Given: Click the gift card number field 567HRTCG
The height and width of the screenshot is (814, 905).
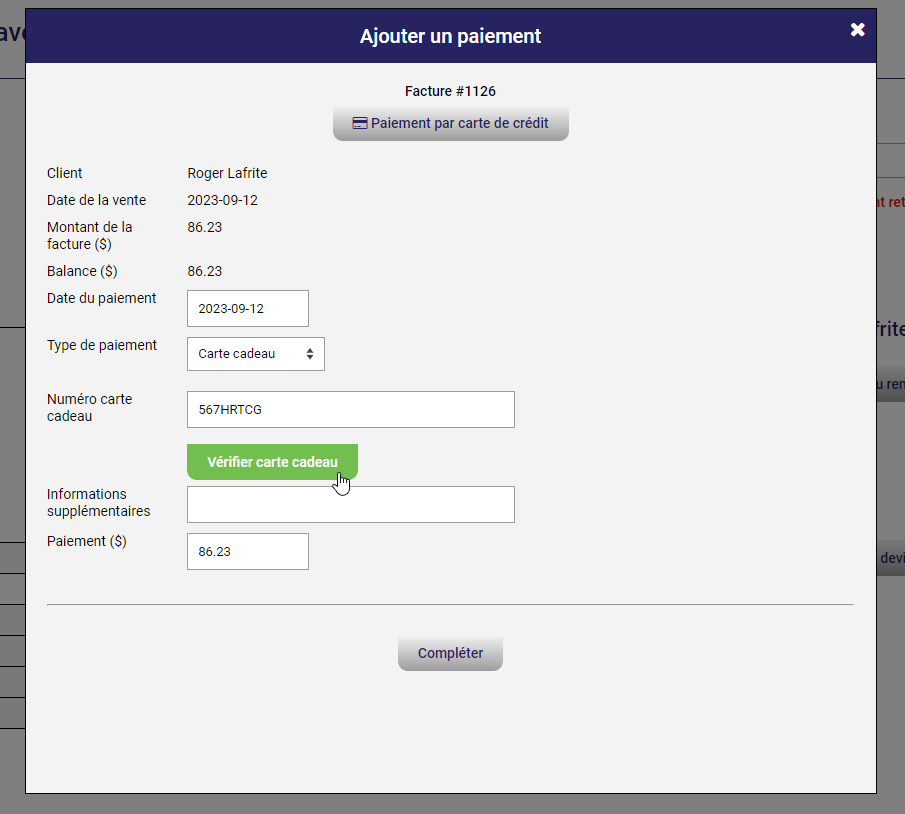Looking at the screenshot, I should point(350,409).
